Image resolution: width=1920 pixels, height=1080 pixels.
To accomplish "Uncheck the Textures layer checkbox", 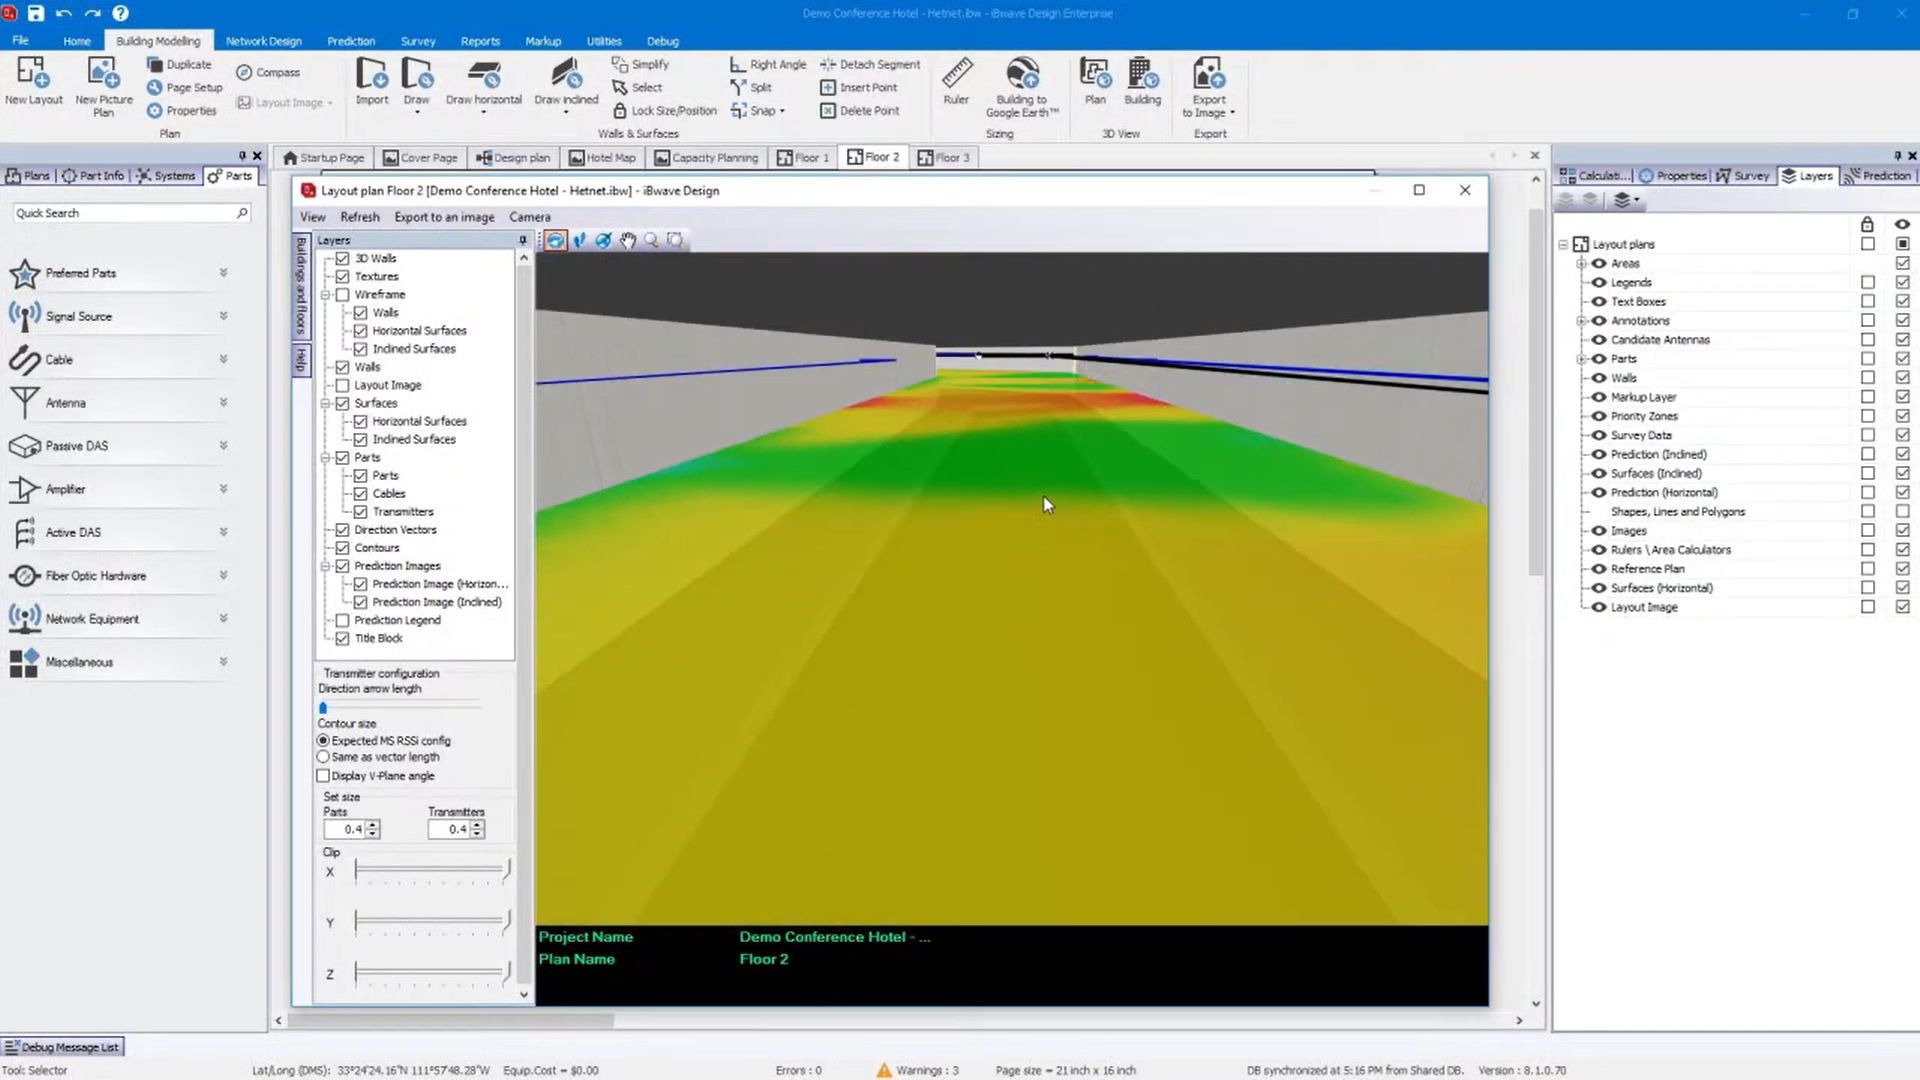I will coord(343,276).
